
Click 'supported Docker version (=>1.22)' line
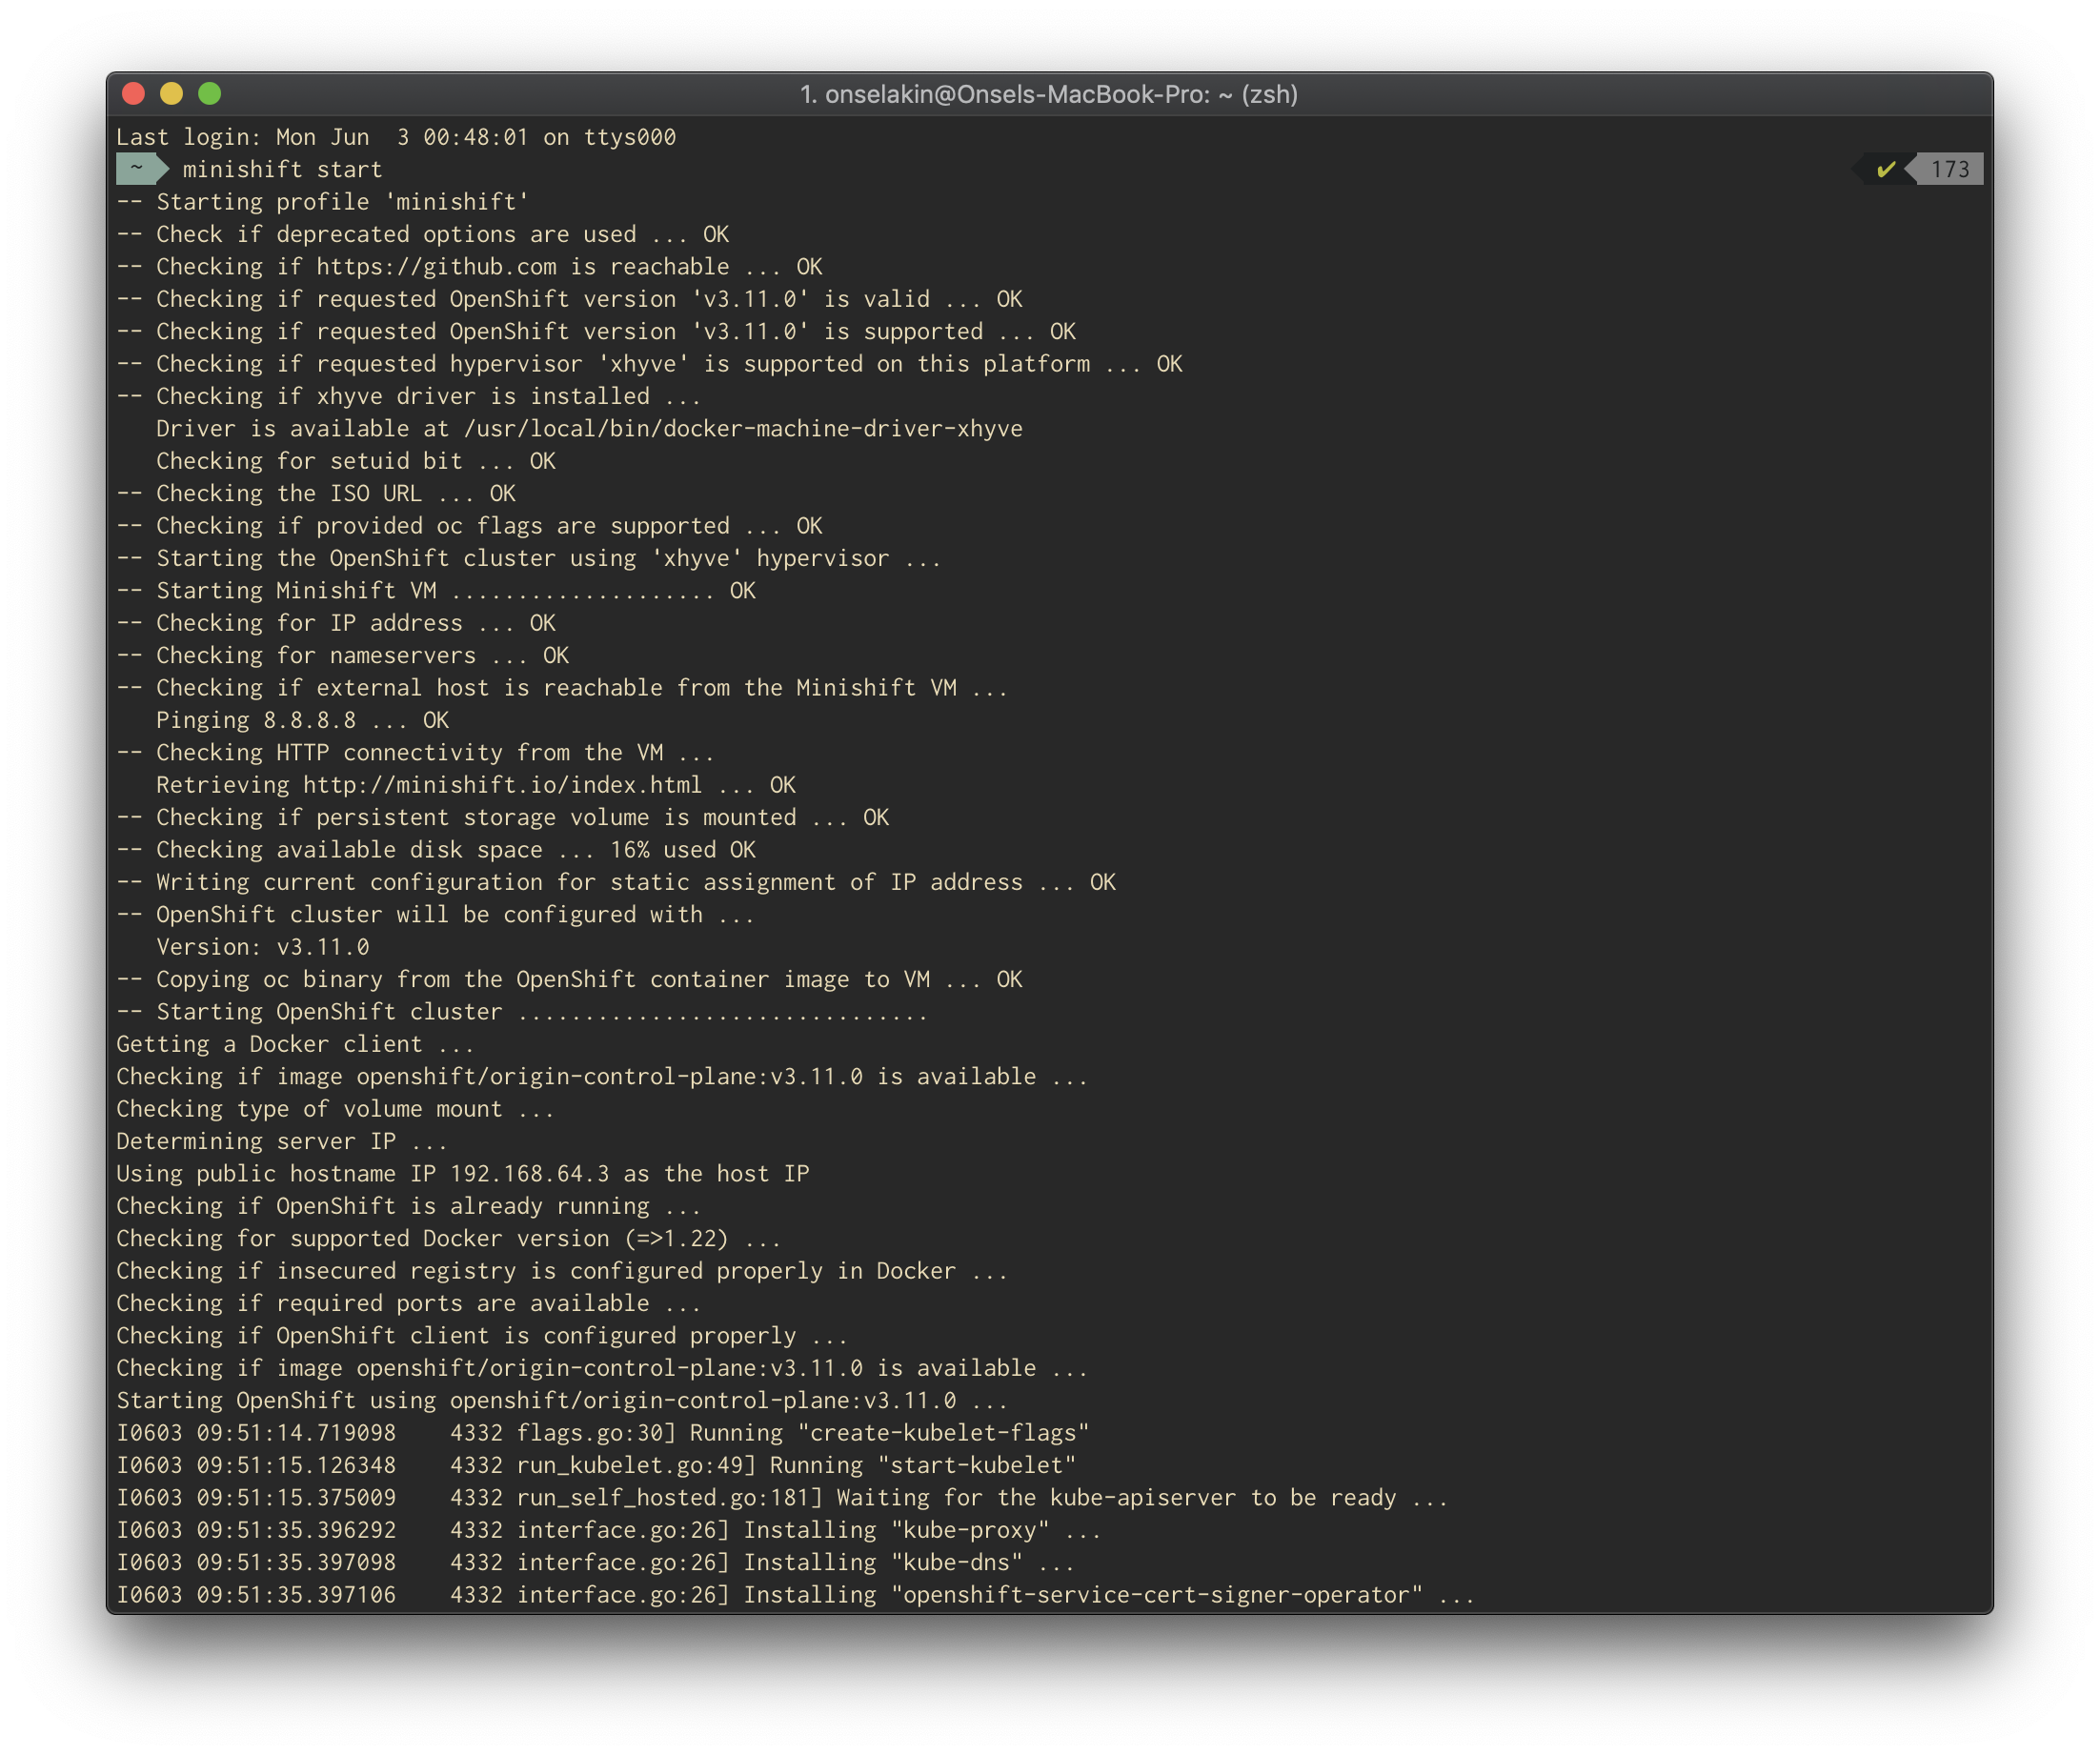(x=449, y=1239)
